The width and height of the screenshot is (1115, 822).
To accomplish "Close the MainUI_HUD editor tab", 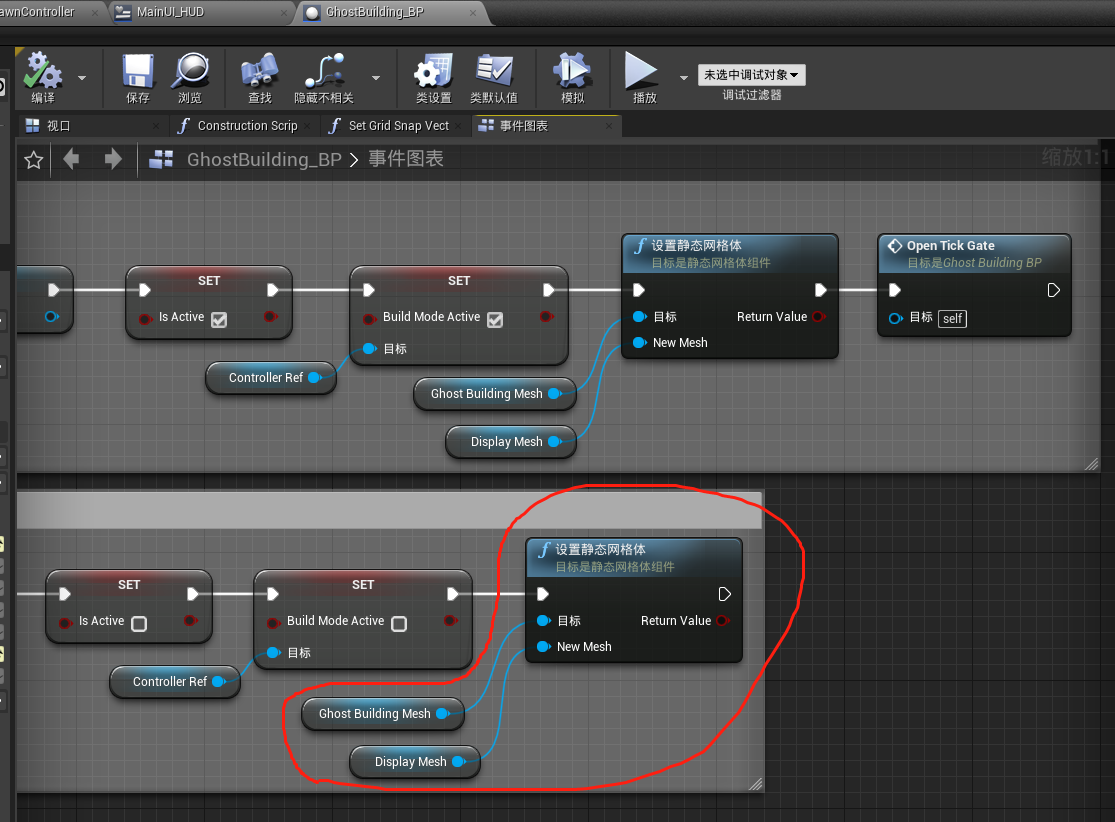I will tap(284, 13).
